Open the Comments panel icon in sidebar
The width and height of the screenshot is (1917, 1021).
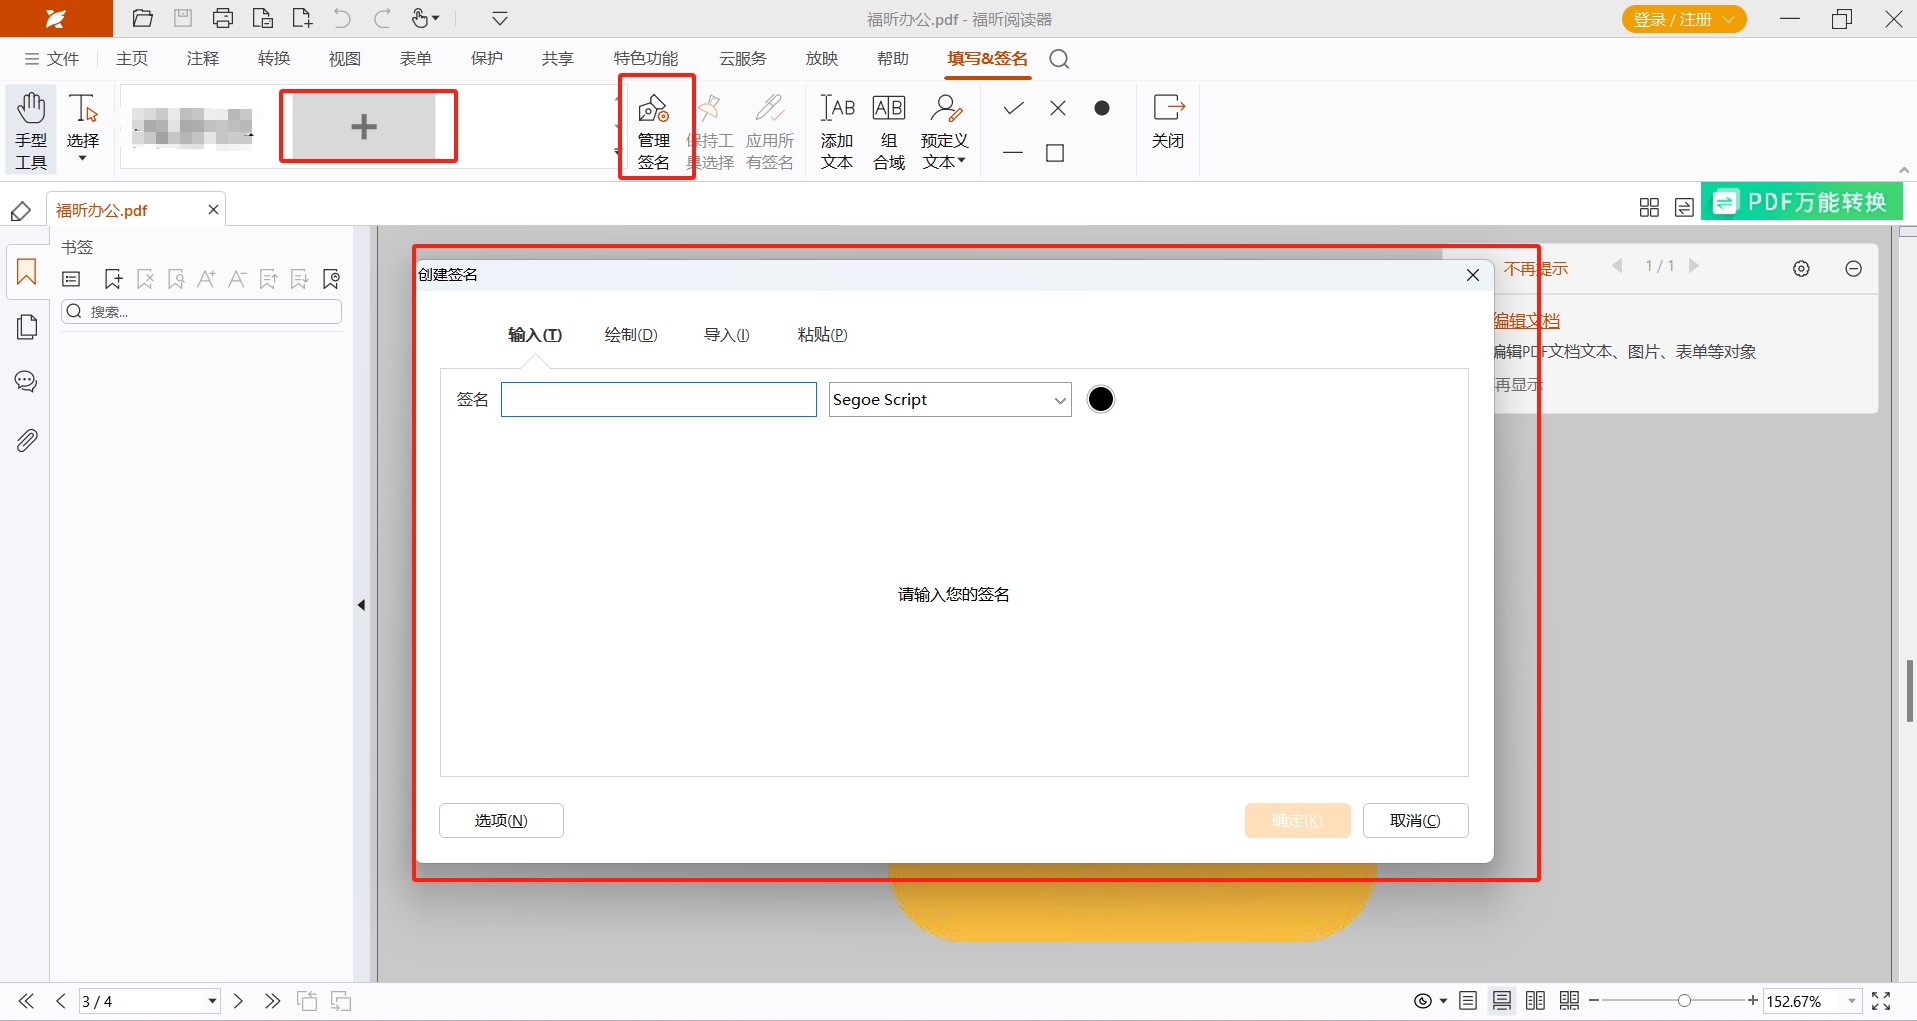[x=26, y=381]
